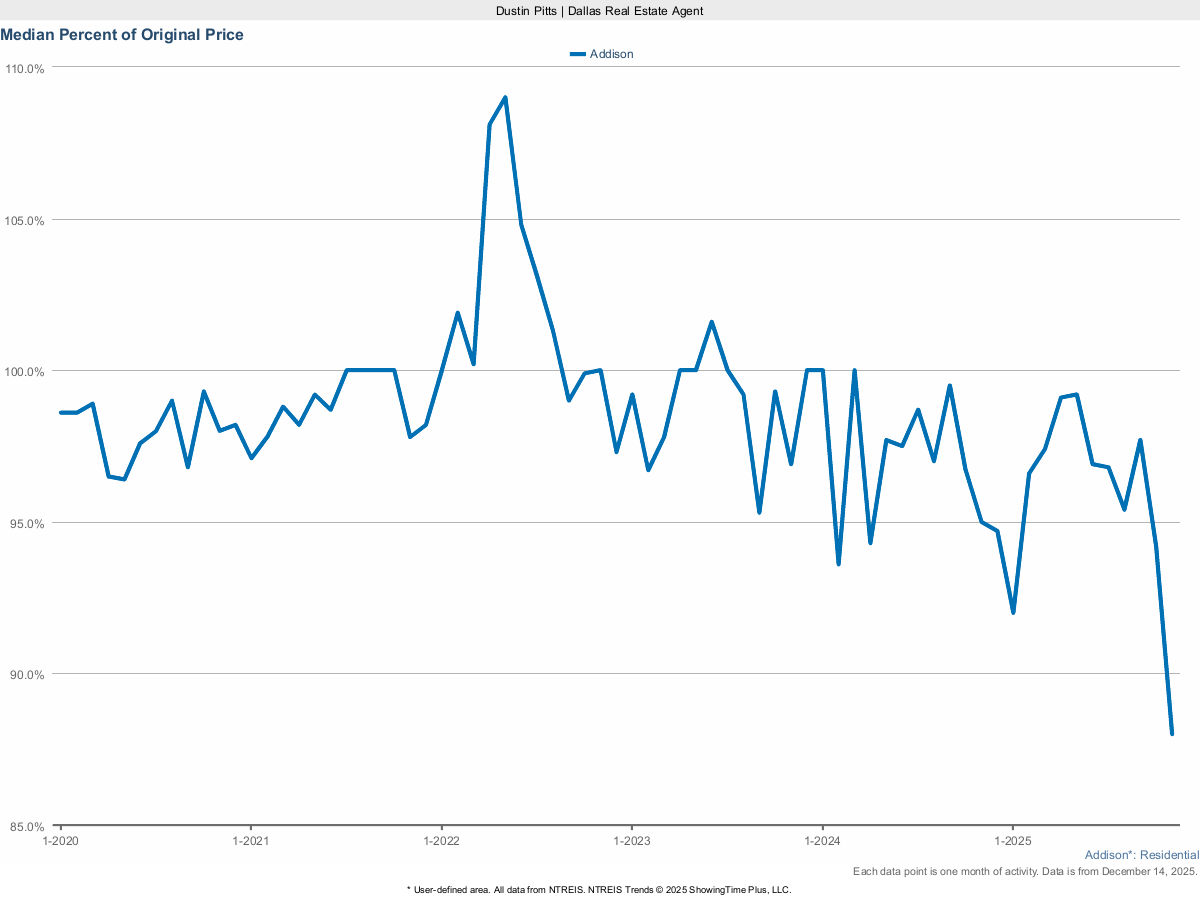Image resolution: width=1200 pixels, height=900 pixels.
Task: Select the lowest data point near 88% at chart end
Action: (x=1172, y=733)
